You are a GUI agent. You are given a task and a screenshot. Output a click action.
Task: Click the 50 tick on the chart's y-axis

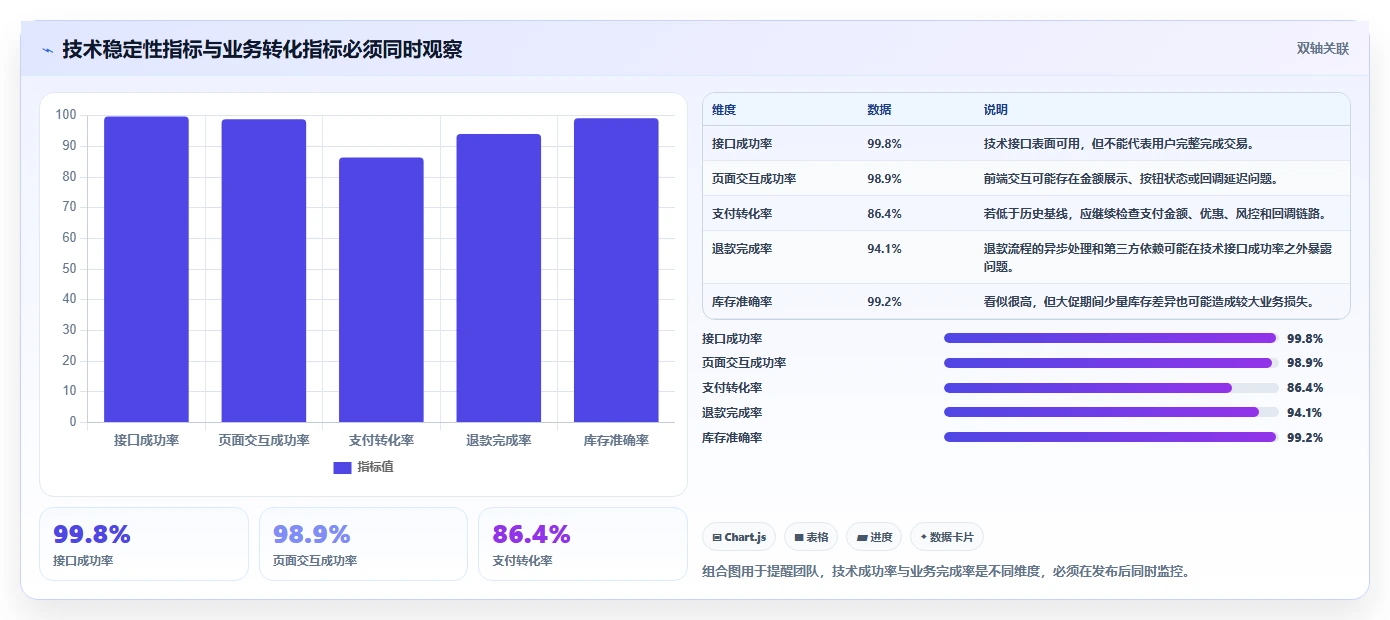[70, 268]
